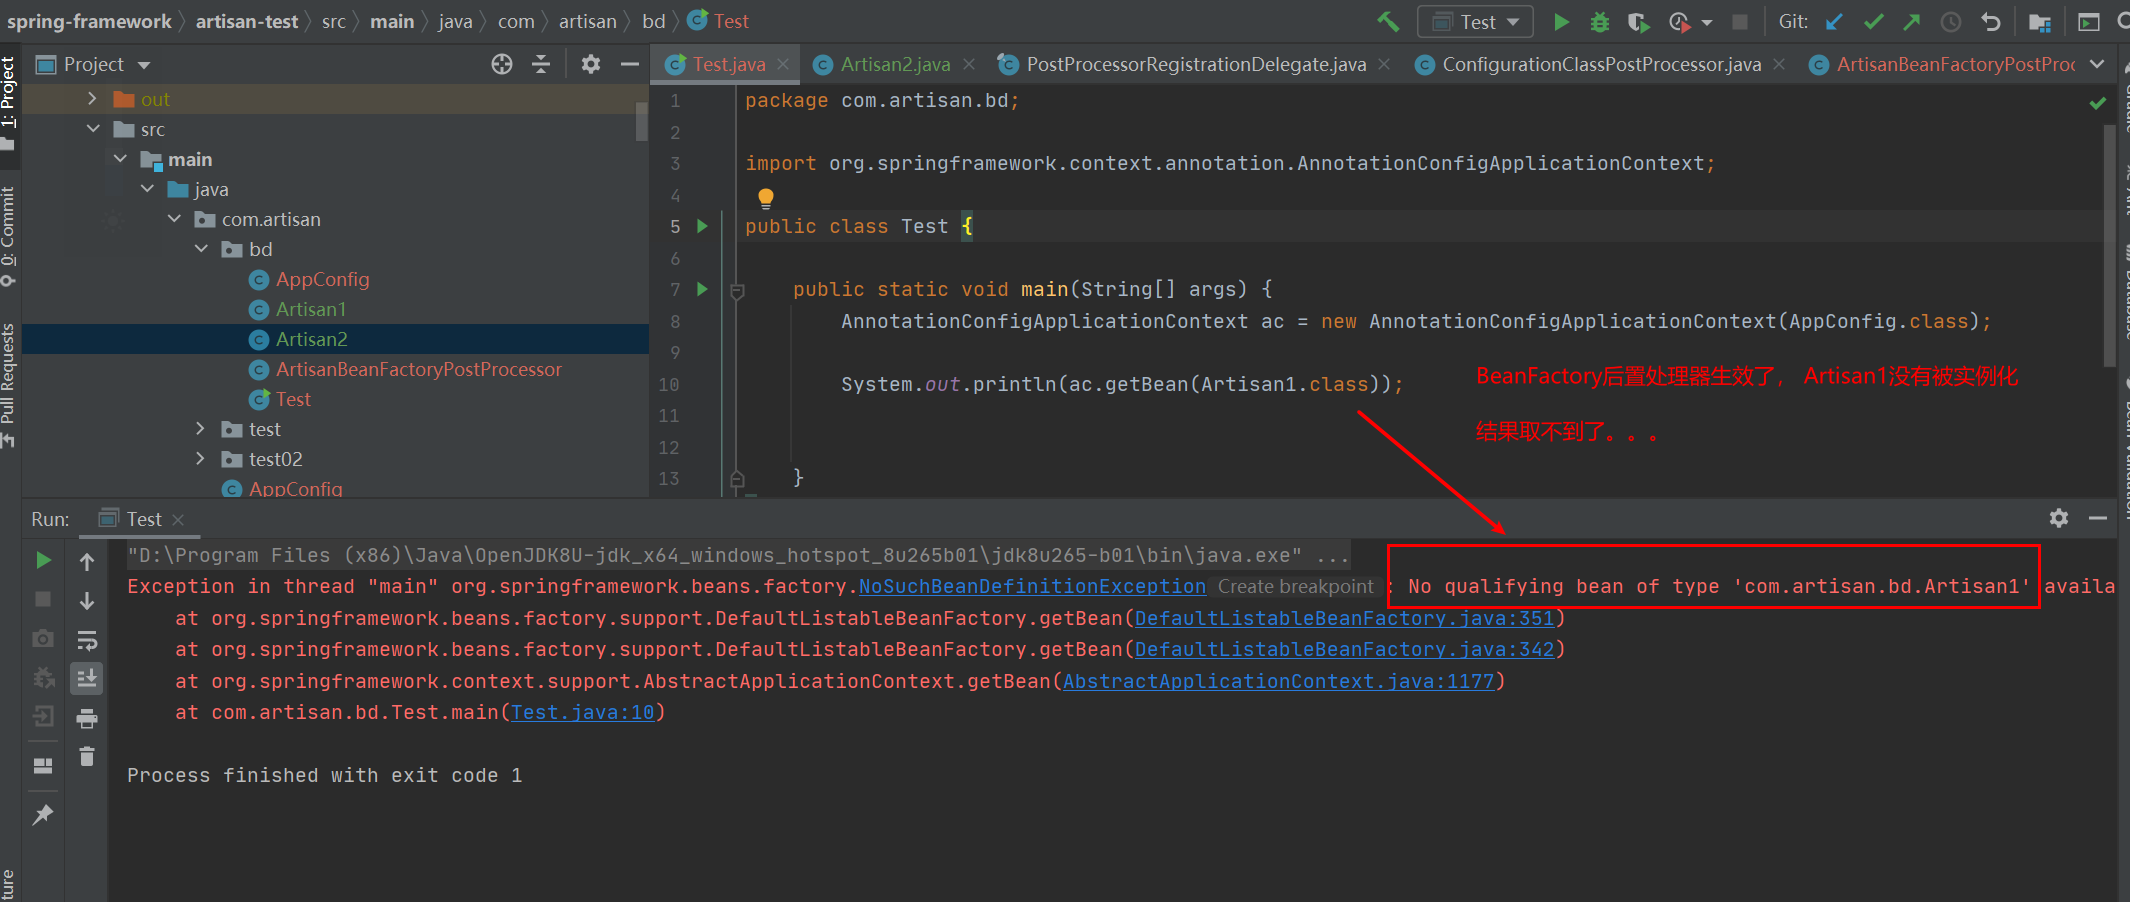The height and width of the screenshot is (902, 2130).
Task: Push commits with Git green arrow
Action: point(1912,21)
